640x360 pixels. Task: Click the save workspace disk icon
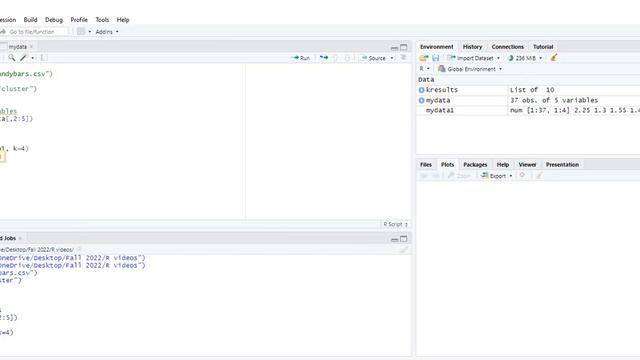436,58
